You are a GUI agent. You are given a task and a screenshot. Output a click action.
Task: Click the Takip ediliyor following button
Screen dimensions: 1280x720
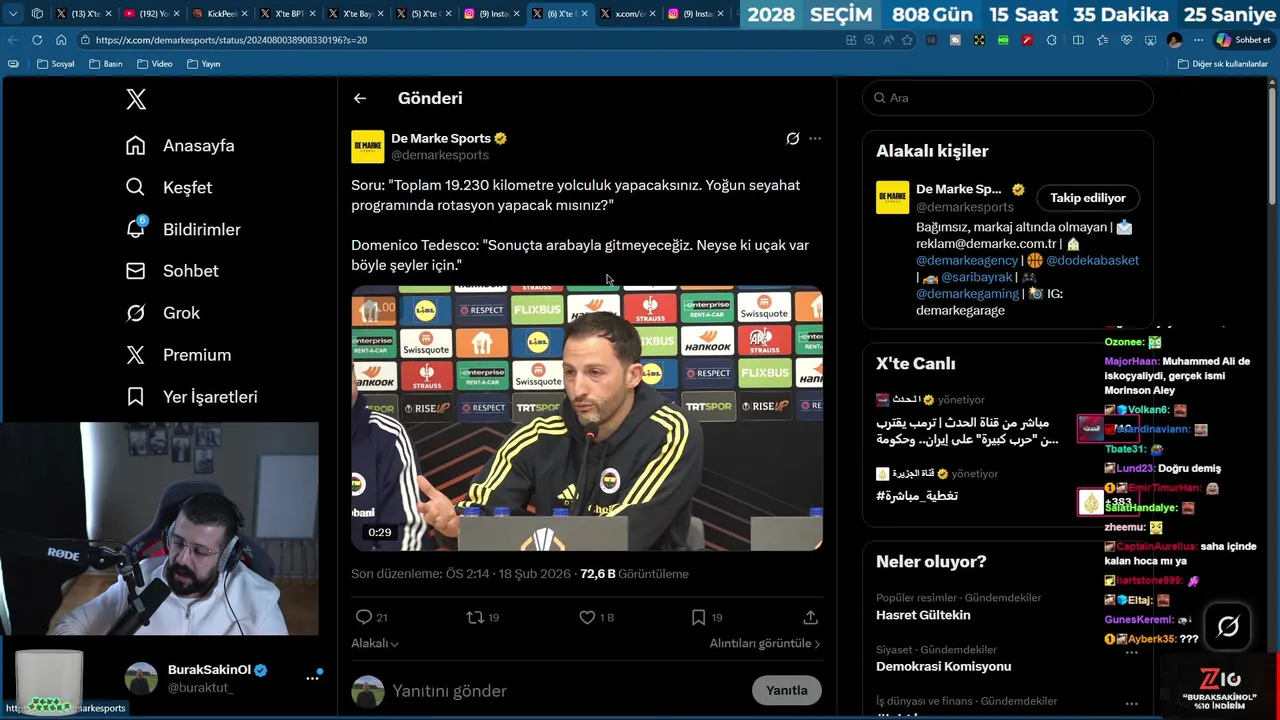point(1088,198)
